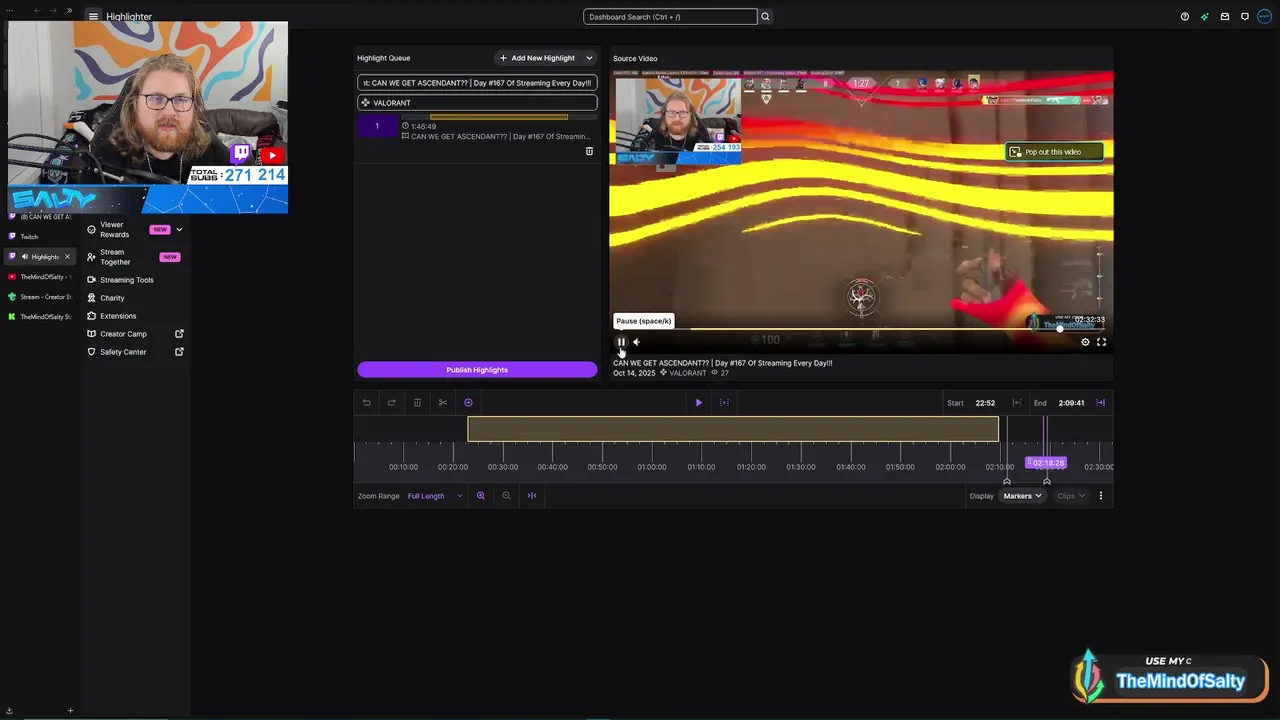The width and height of the screenshot is (1280, 720).
Task: Open the whispers chat bubble icon
Action: pos(1245,16)
